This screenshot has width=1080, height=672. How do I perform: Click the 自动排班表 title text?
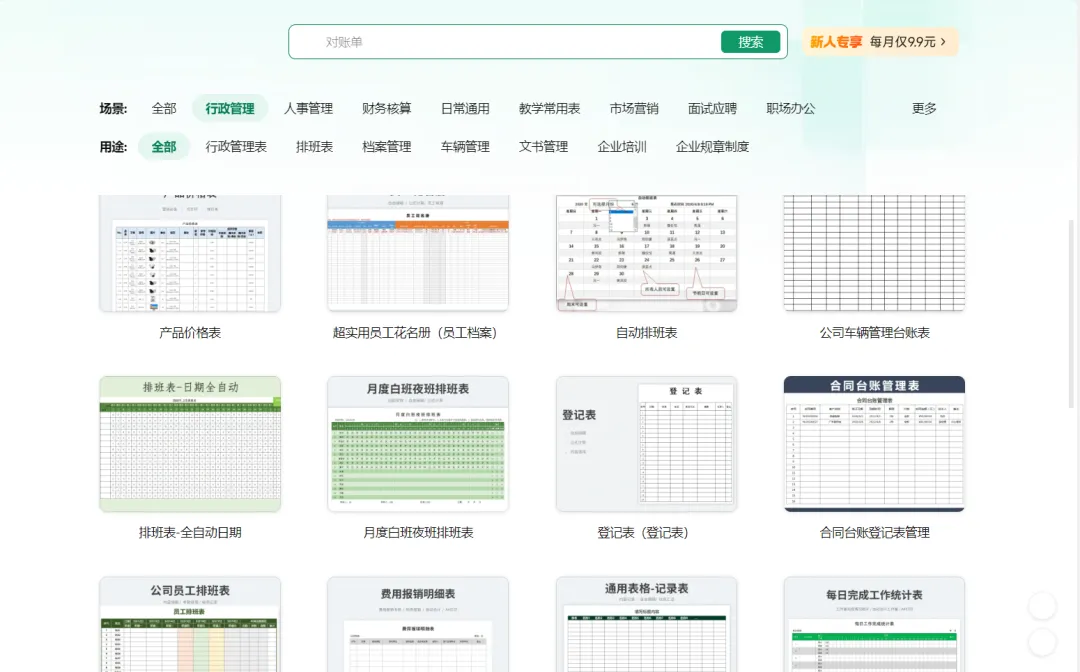[x=646, y=333]
